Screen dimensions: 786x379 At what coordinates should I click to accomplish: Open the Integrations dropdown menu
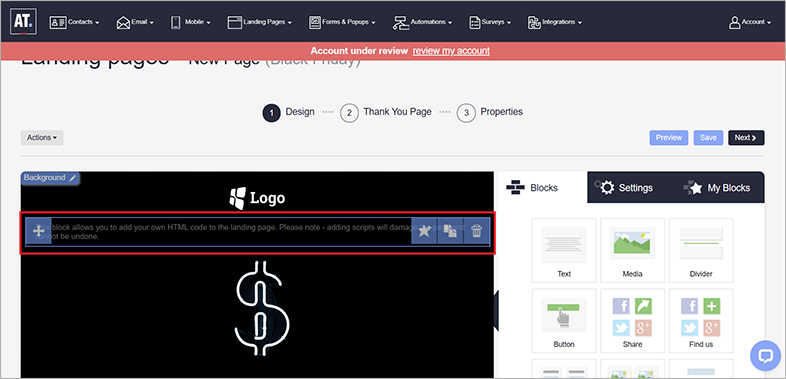(x=554, y=22)
